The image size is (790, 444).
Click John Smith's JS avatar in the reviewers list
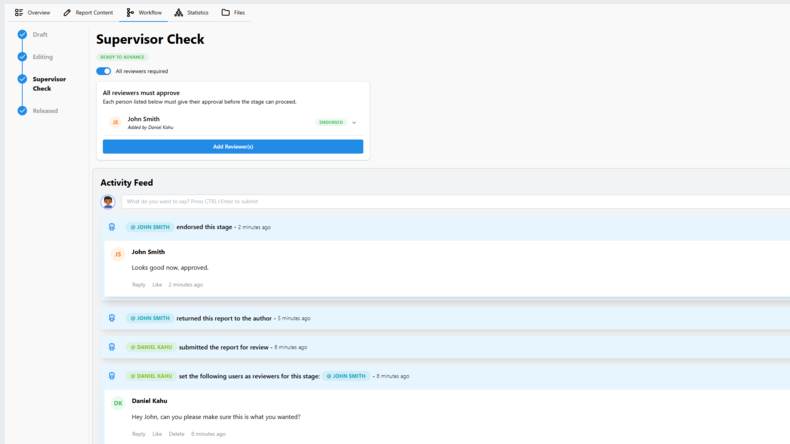click(x=115, y=122)
